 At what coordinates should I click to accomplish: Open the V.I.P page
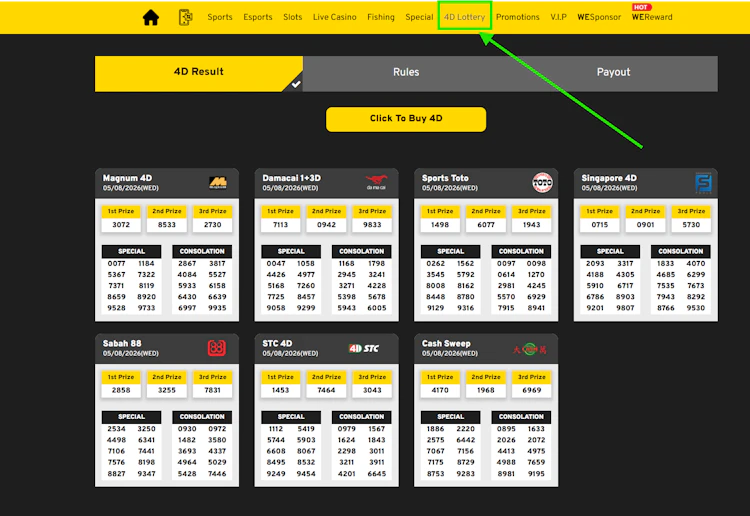click(x=558, y=17)
